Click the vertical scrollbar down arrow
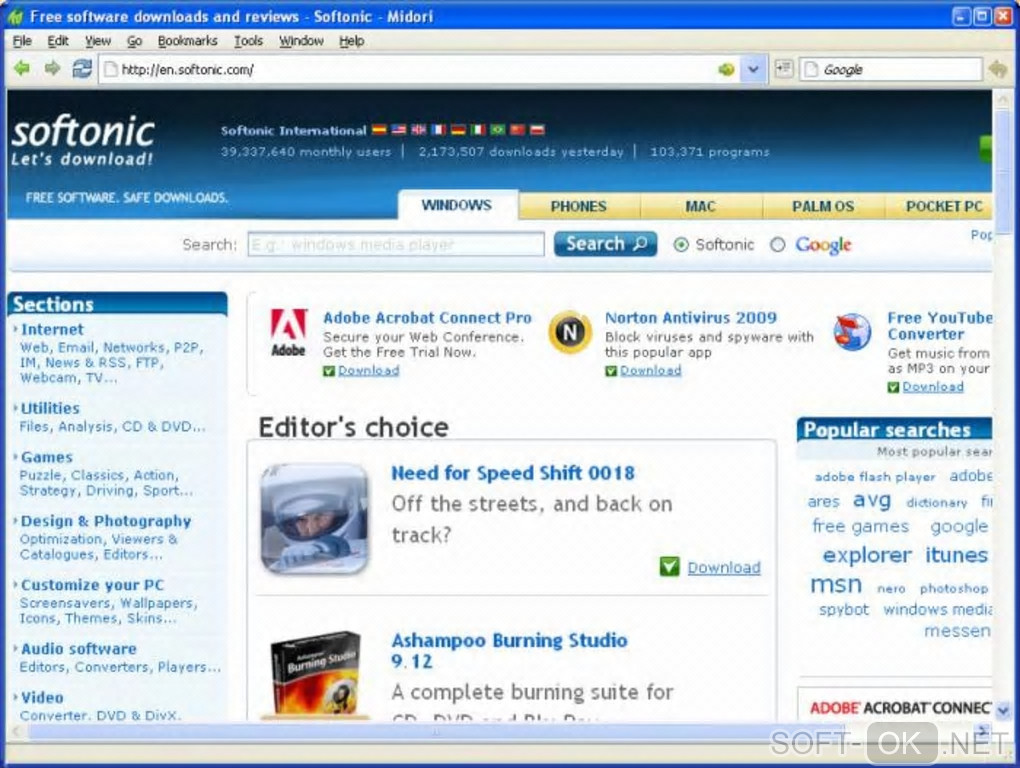The width and height of the screenshot is (1020, 768). 1002,711
